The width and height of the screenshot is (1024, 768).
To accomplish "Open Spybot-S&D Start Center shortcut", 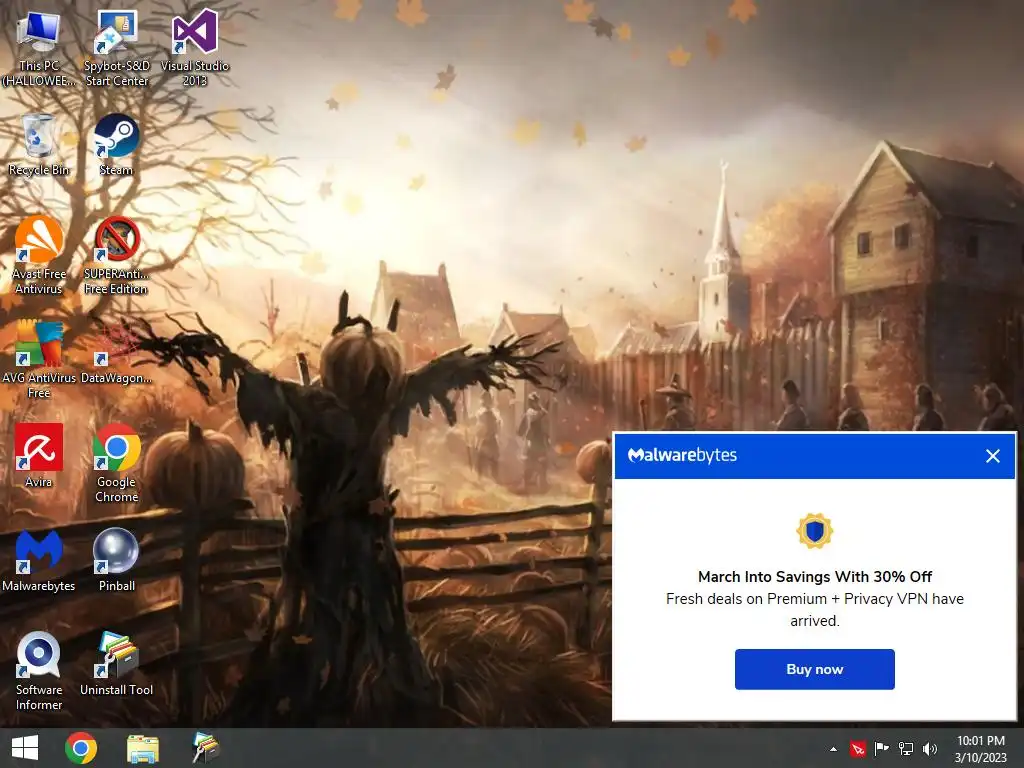I will coord(116,49).
